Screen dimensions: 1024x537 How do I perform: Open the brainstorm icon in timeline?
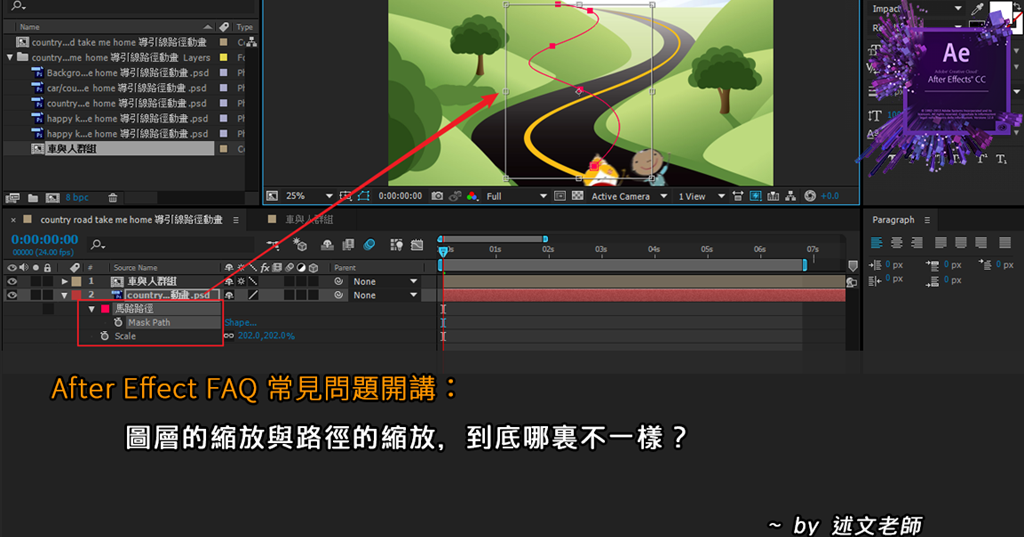(396, 245)
